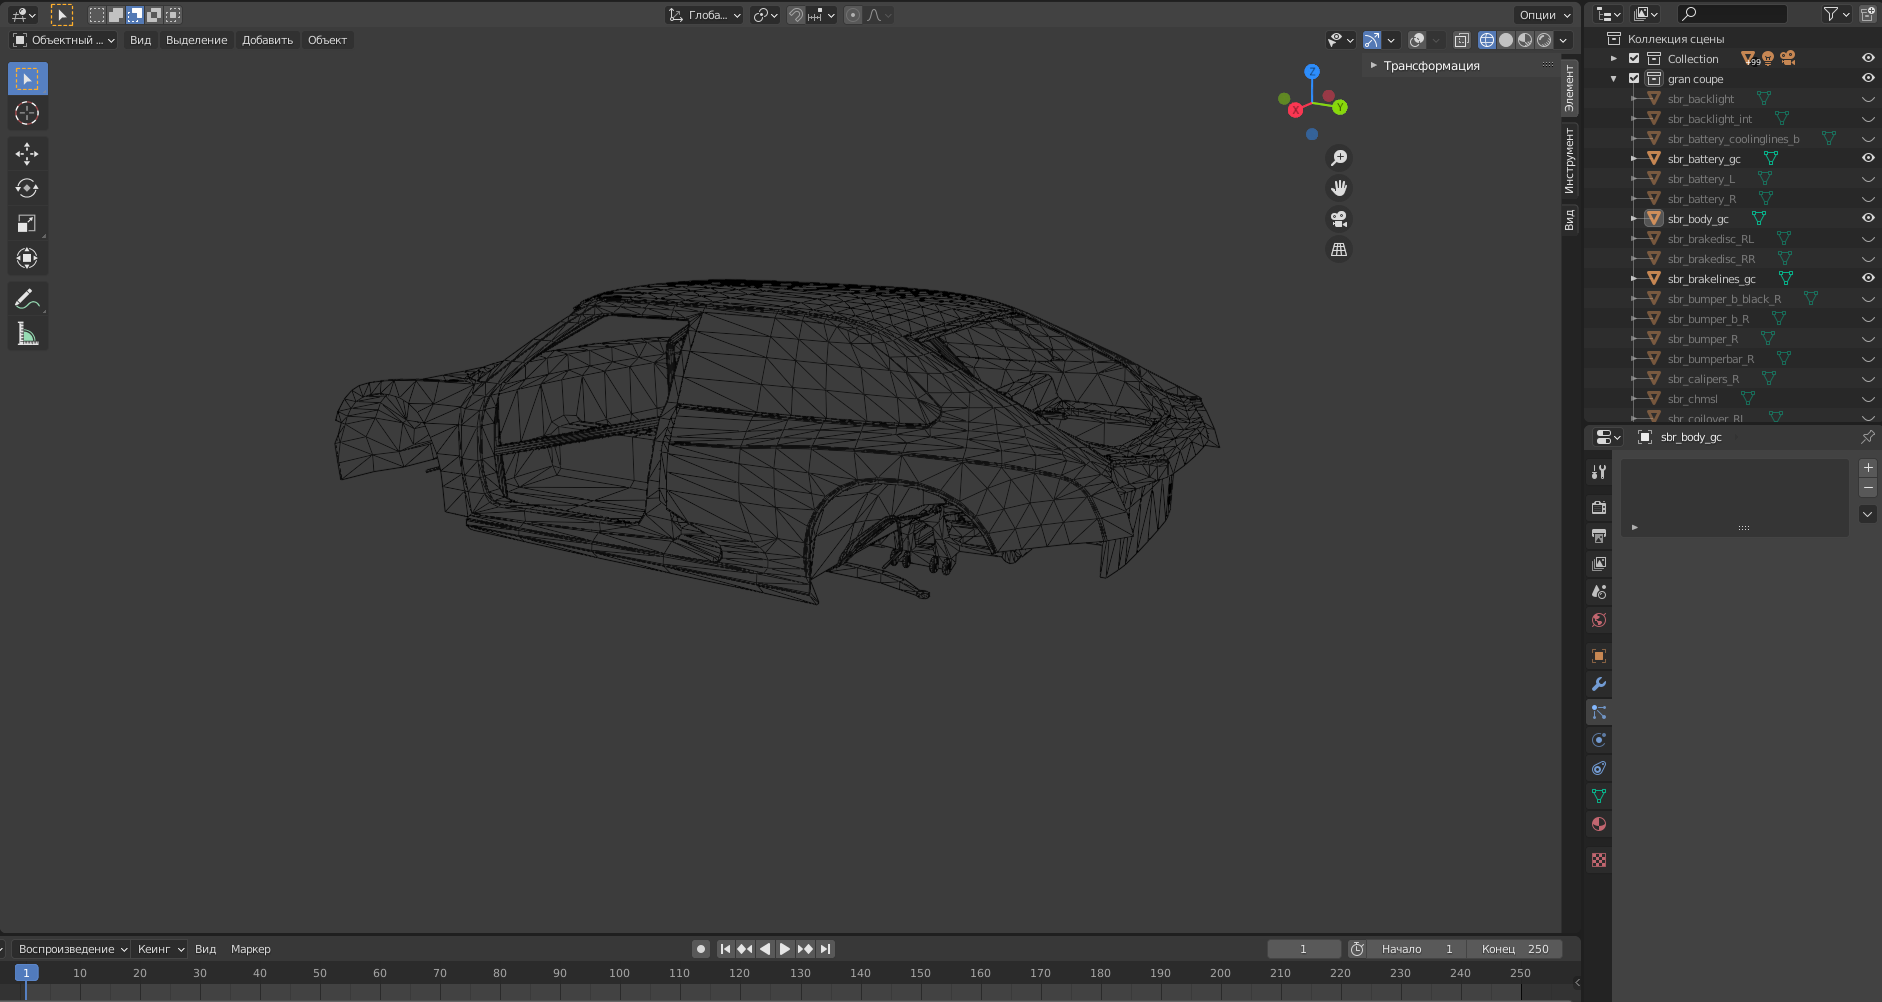Open the Particles properties tab icon
This screenshot has width=1882, height=1002.
pos(1598,712)
